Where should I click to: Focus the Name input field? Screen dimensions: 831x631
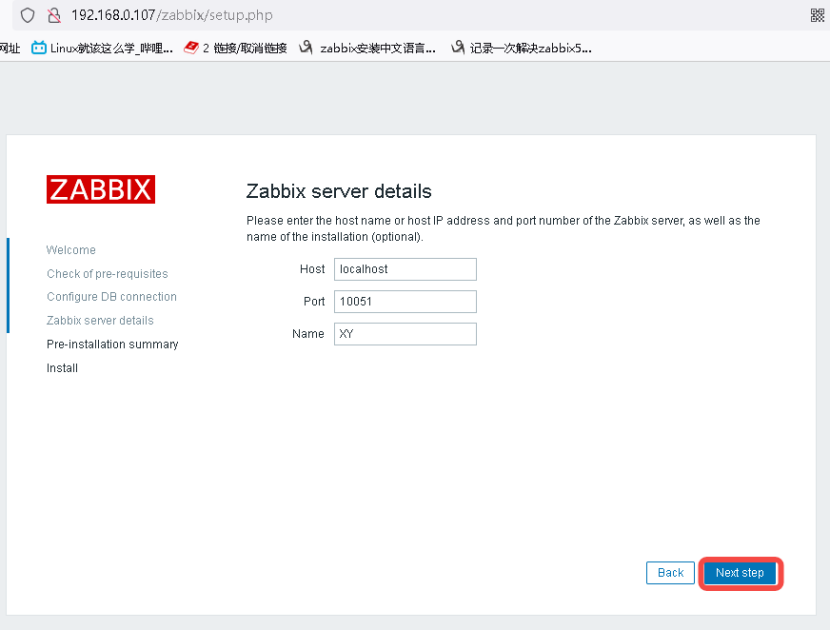tap(405, 334)
